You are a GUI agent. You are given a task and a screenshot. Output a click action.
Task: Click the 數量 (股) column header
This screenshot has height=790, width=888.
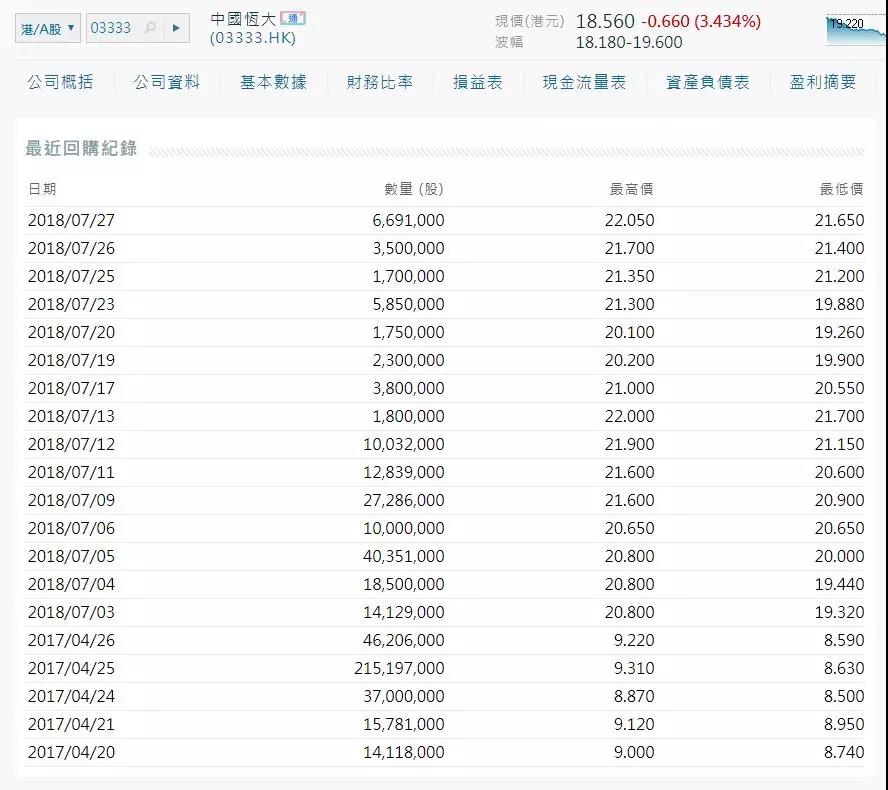coord(414,189)
